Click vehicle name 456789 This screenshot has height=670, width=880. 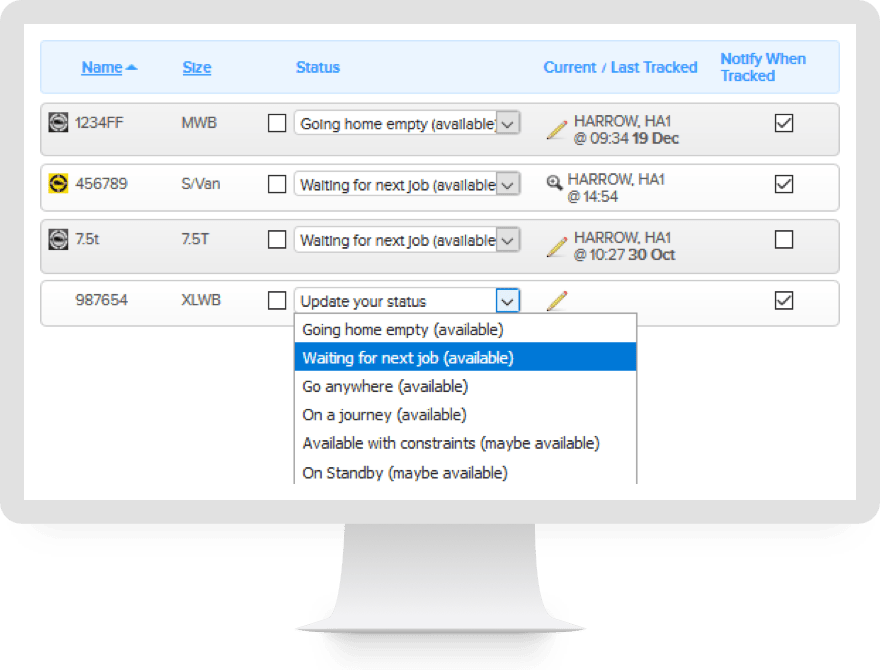102,183
